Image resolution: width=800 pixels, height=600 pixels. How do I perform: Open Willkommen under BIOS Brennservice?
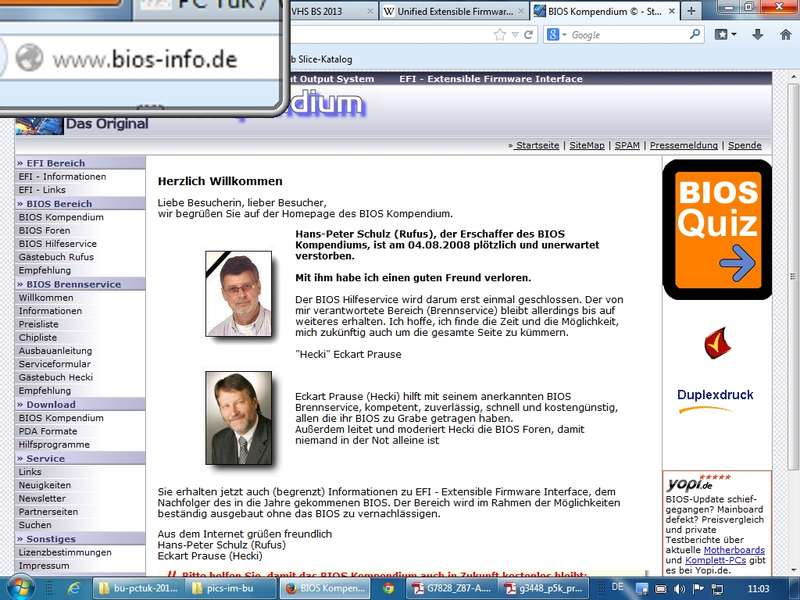click(x=46, y=297)
